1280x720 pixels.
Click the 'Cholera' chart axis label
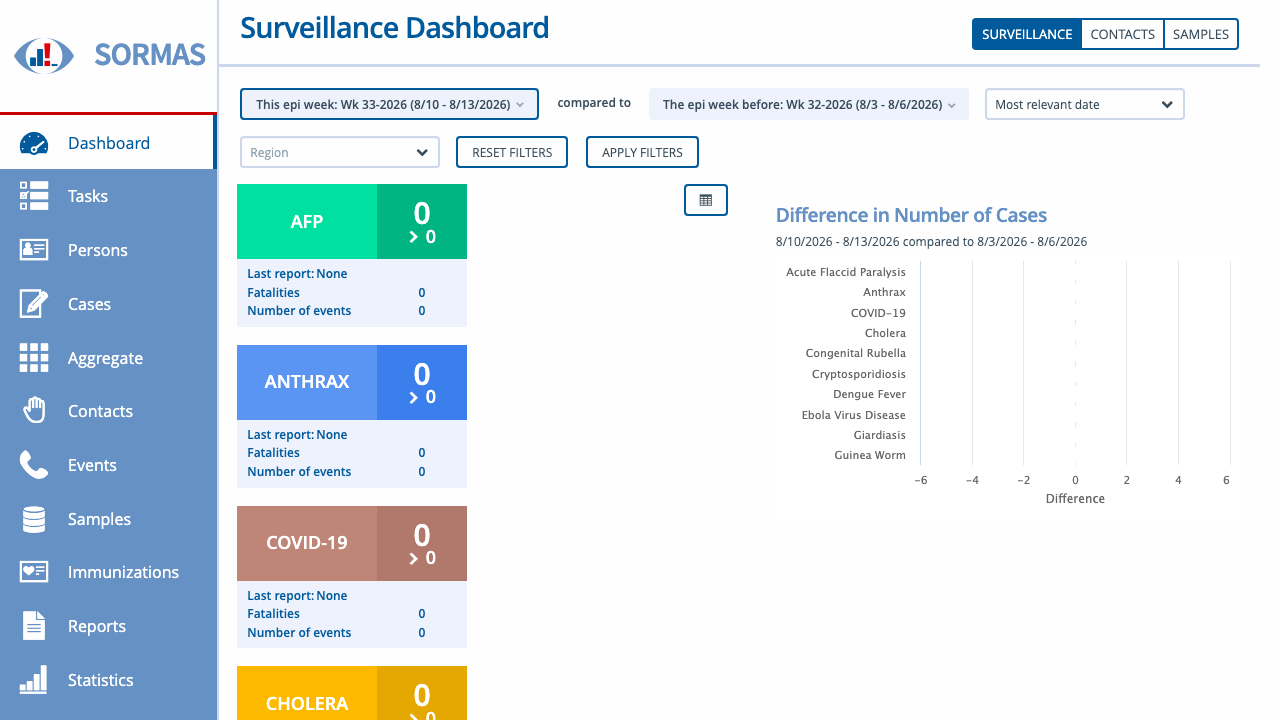click(885, 333)
